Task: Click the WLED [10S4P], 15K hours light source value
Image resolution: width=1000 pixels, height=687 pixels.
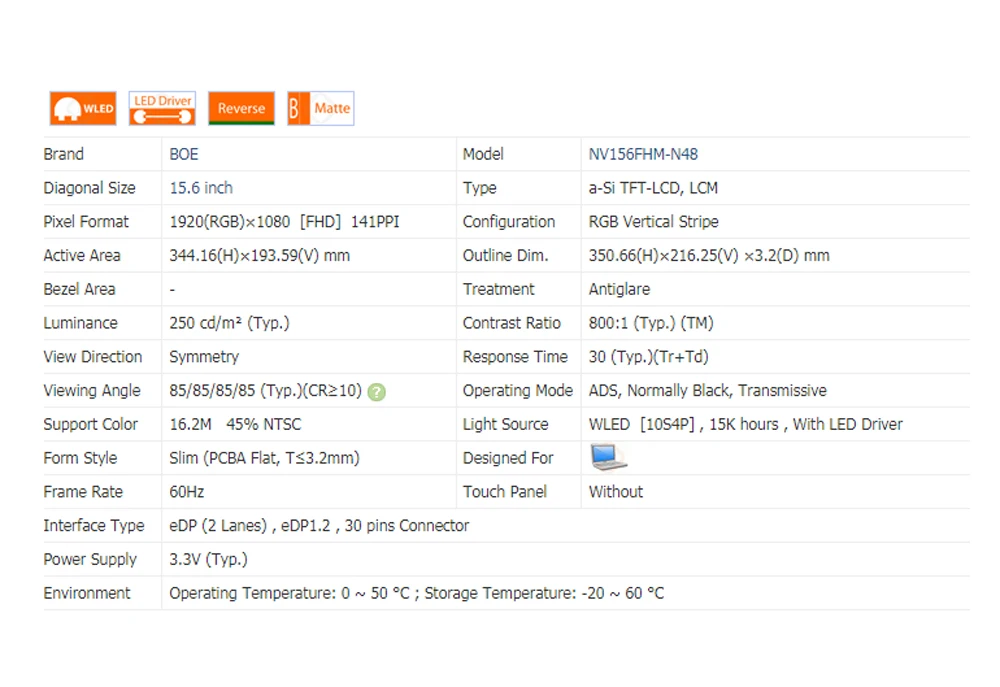Action: tap(746, 425)
